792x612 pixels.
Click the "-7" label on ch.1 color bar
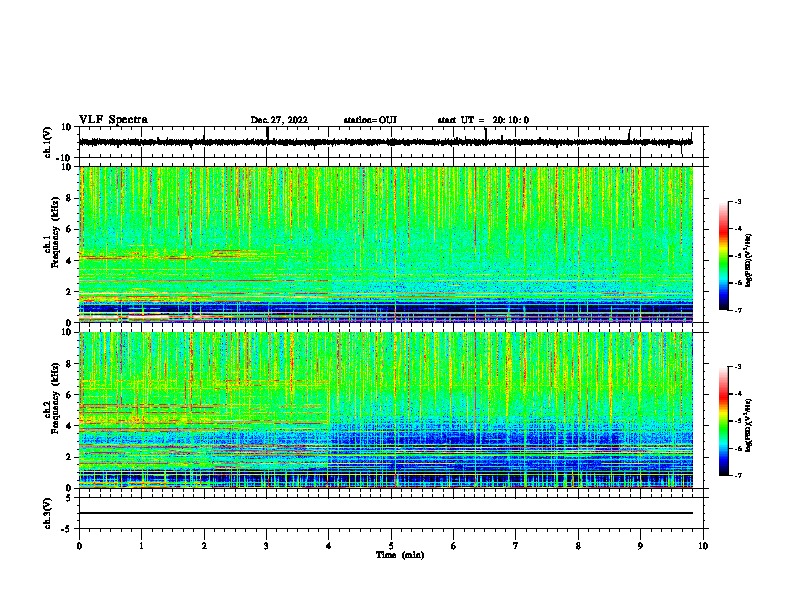(737, 310)
